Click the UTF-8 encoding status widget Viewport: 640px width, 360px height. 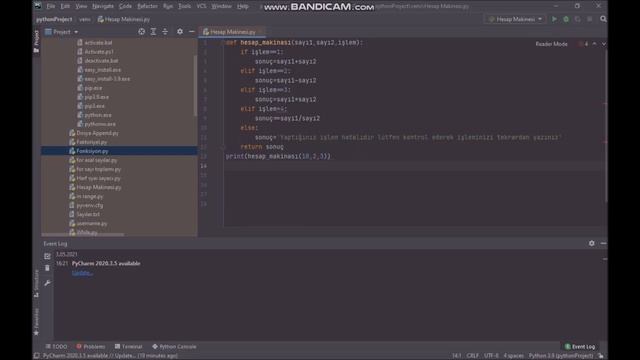[491, 356]
